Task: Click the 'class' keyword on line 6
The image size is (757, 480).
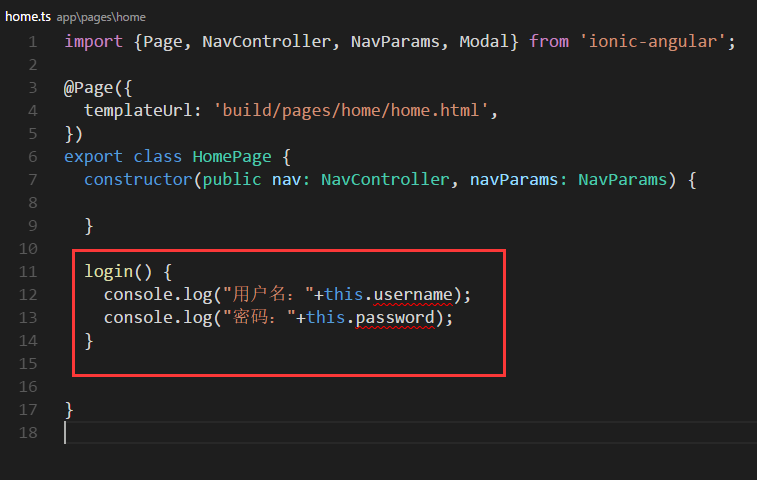Action: pyautogui.click(x=157, y=157)
